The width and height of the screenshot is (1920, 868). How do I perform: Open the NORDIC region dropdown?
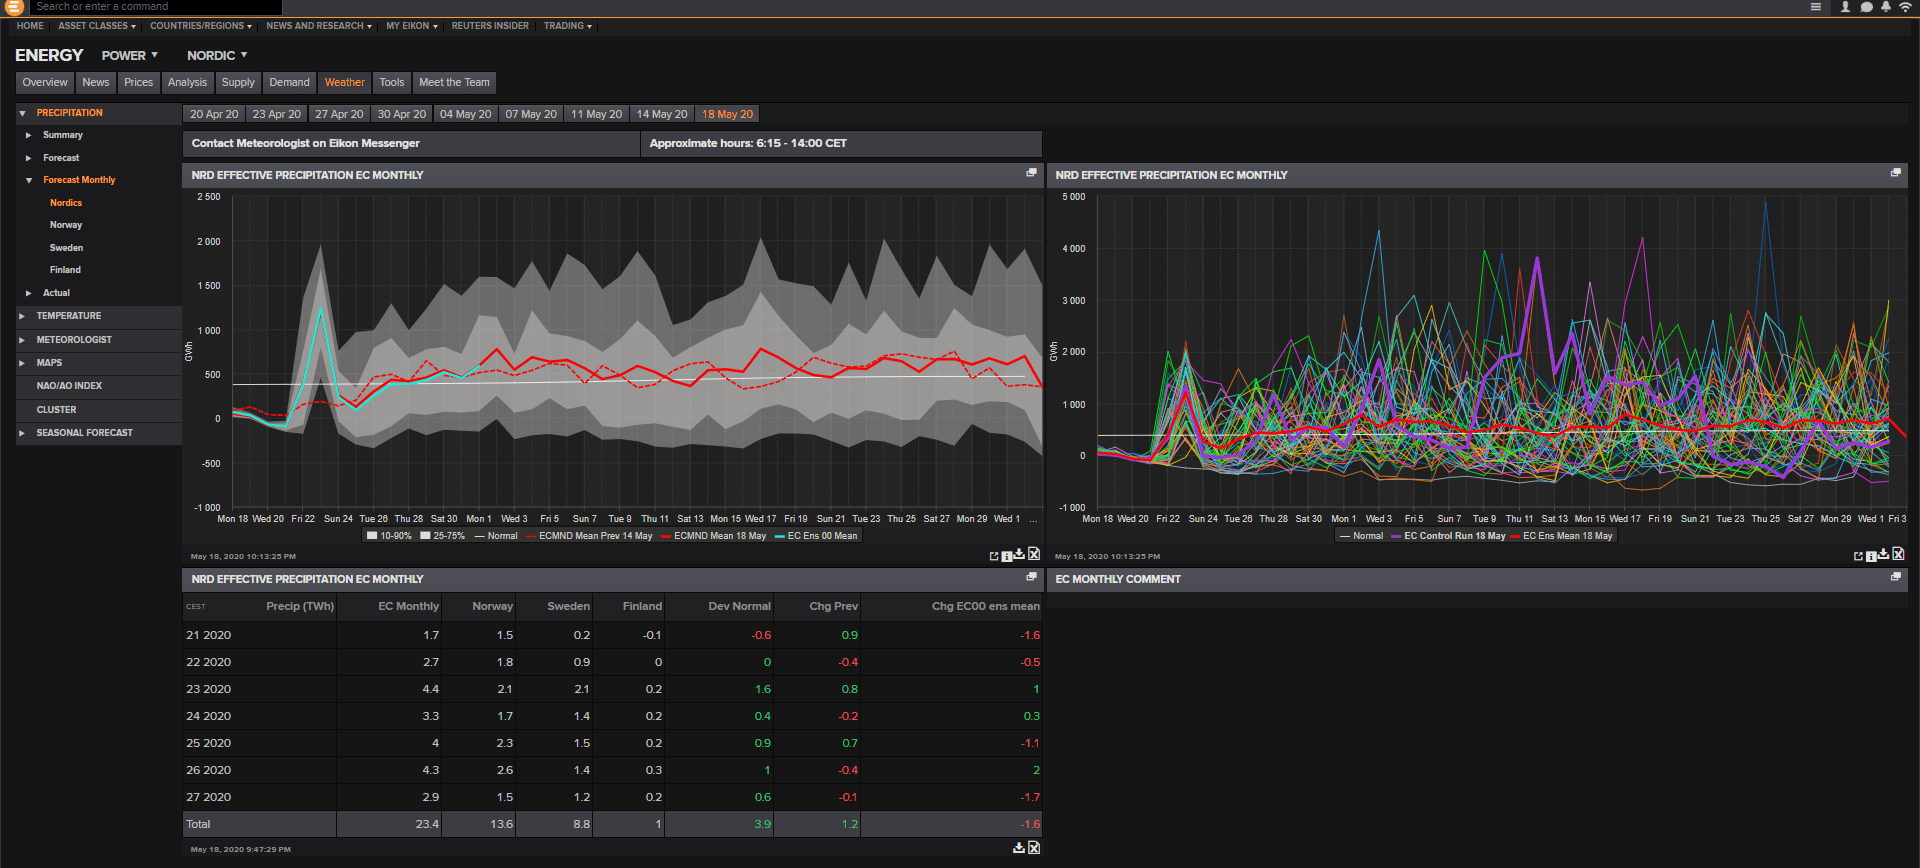click(217, 56)
